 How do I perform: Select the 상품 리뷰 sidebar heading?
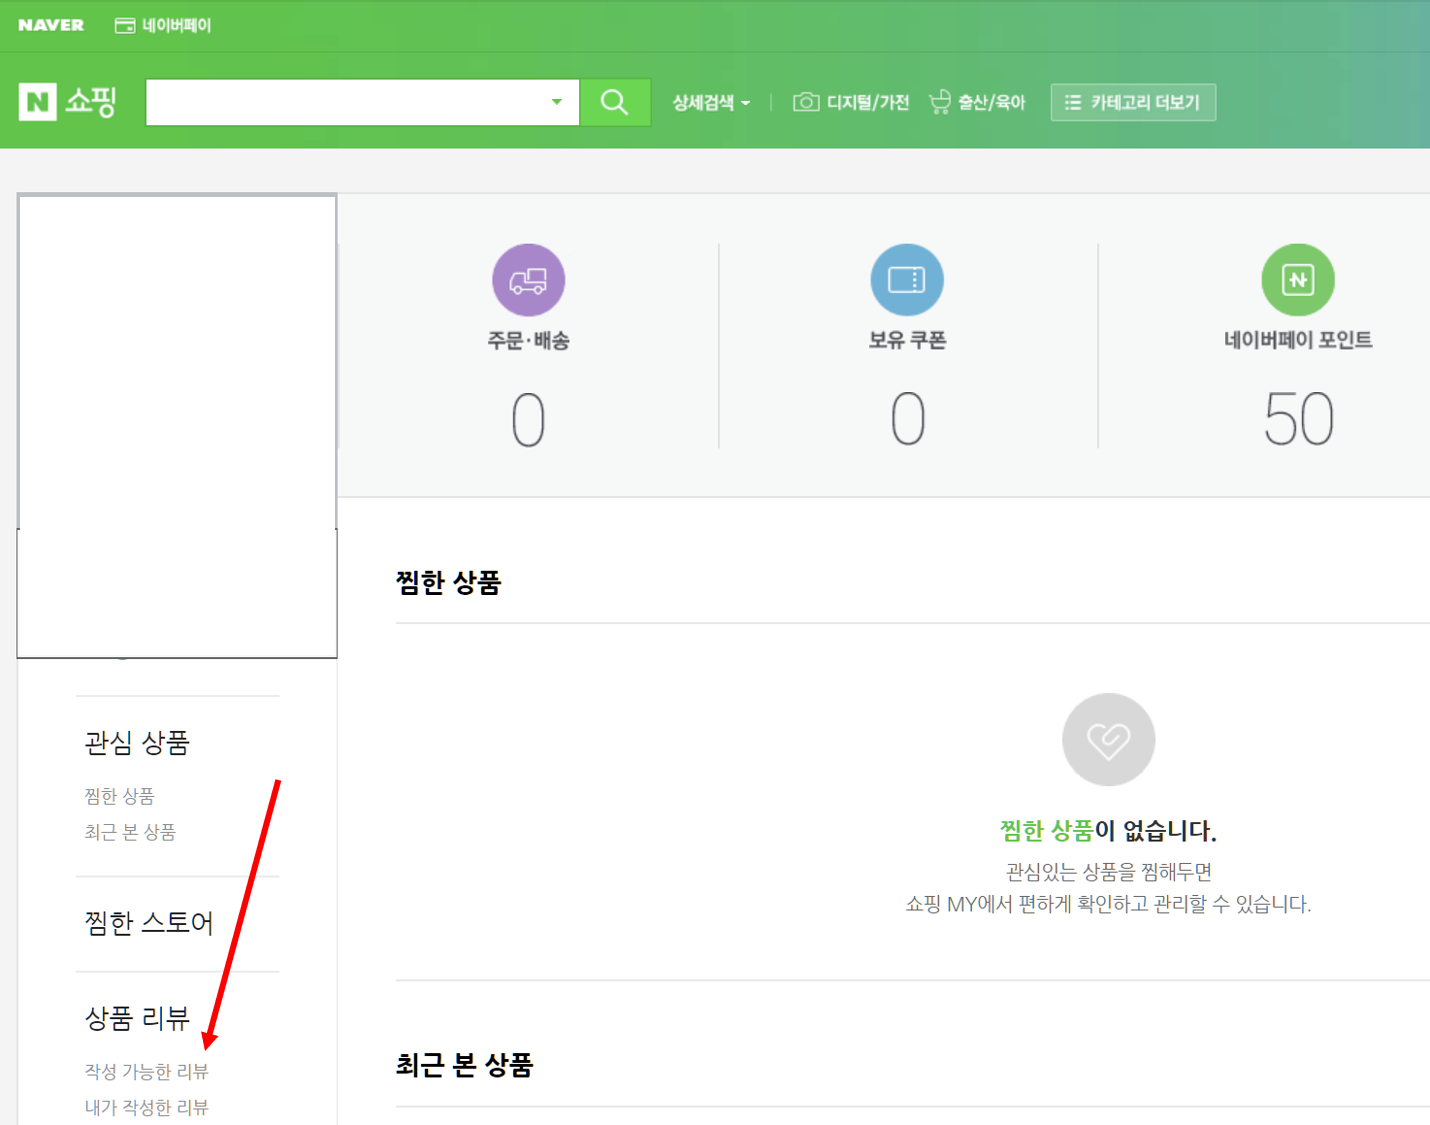[x=137, y=1018]
